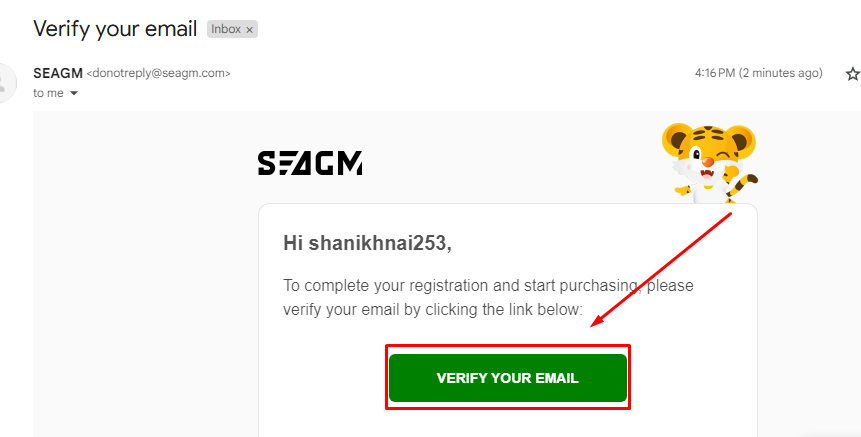Star this email from SEAGM
Viewport: 861px width, 437px height.
852,74
